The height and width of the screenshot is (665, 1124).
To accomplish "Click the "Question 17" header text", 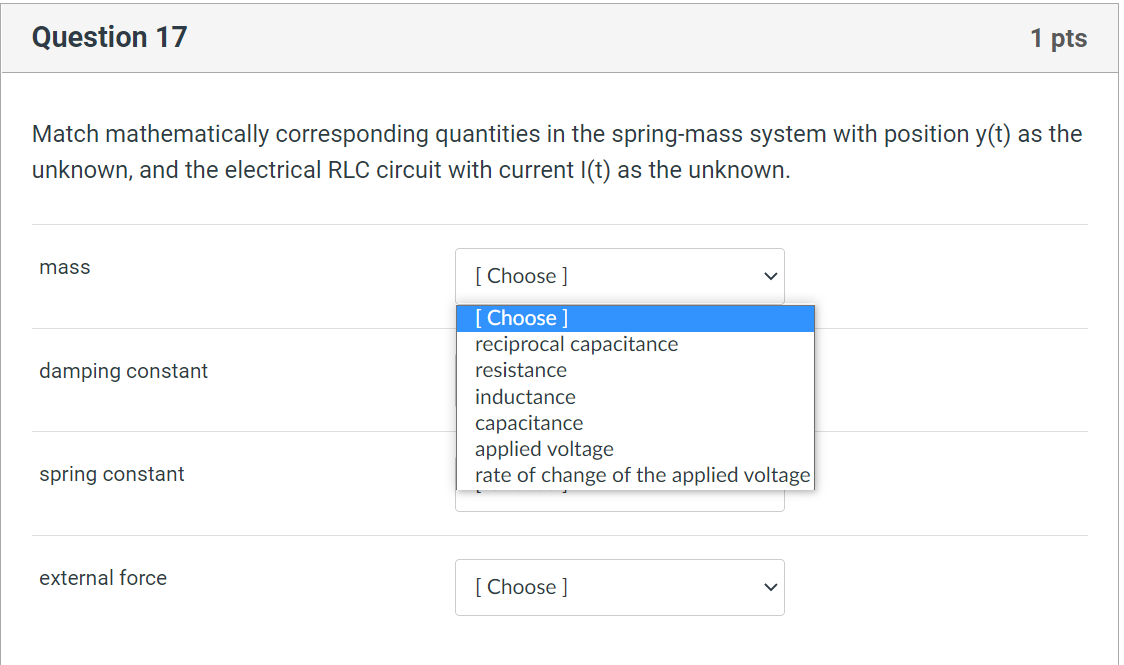I will 108,37.
